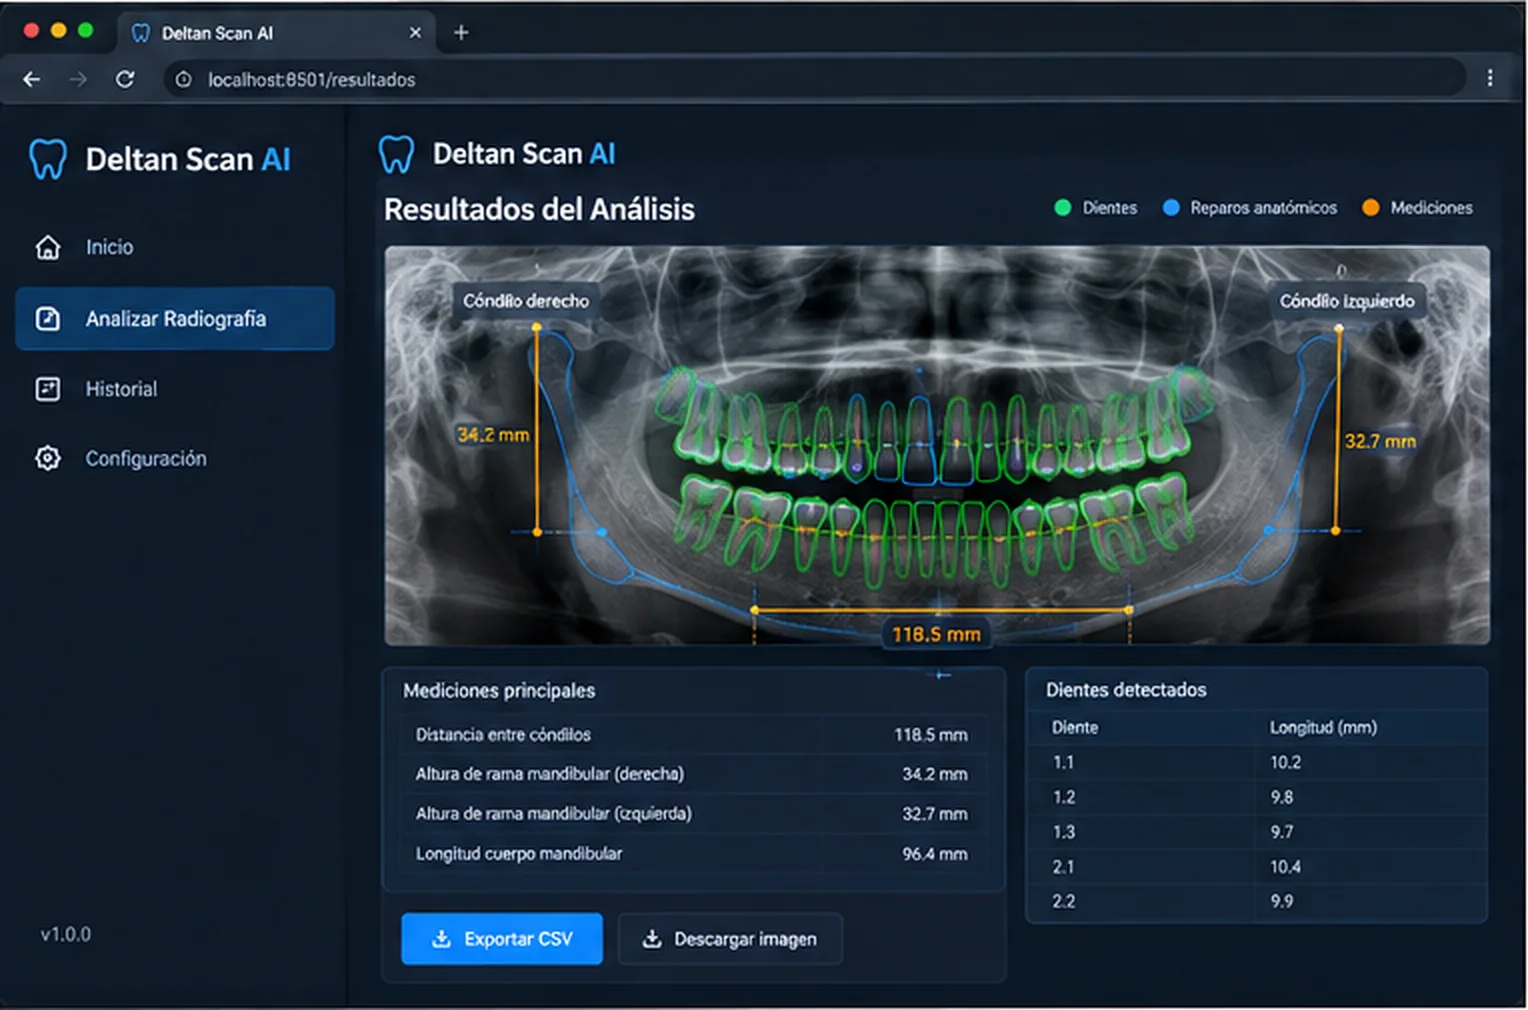Click the Inicio home icon
The width and height of the screenshot is (1528, 1010).
[x=48, y=247]
